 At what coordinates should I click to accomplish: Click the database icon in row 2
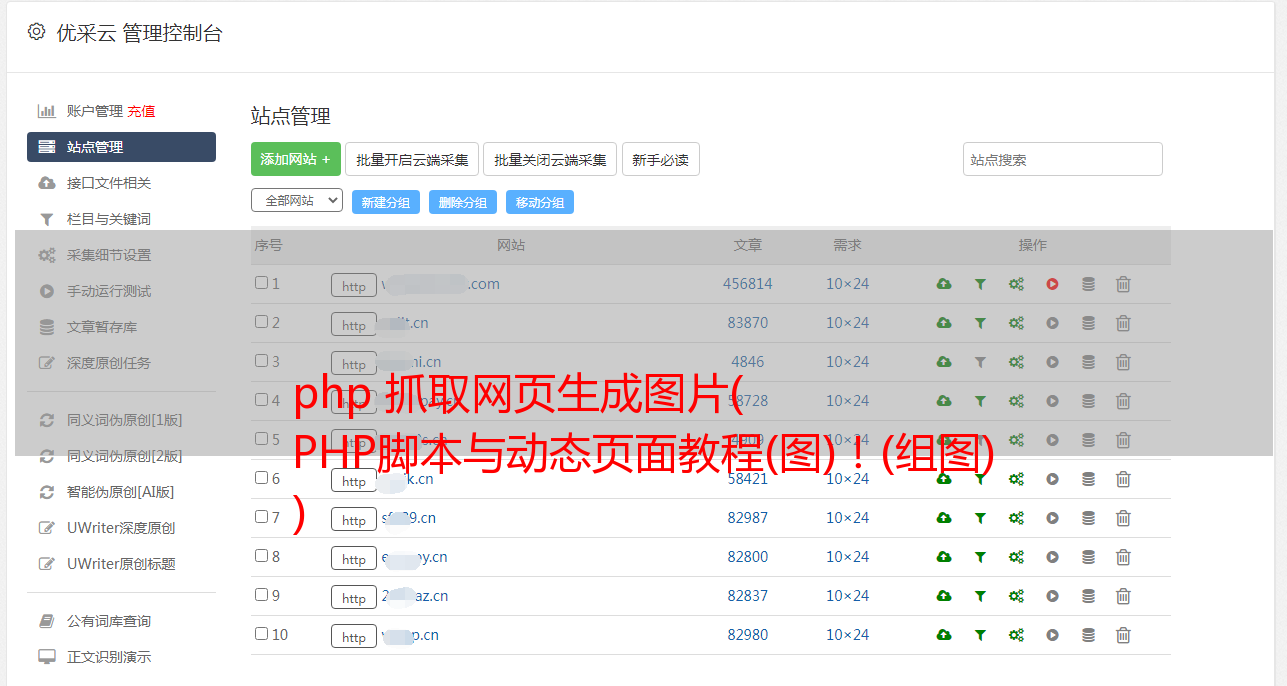coord(1088,323)
